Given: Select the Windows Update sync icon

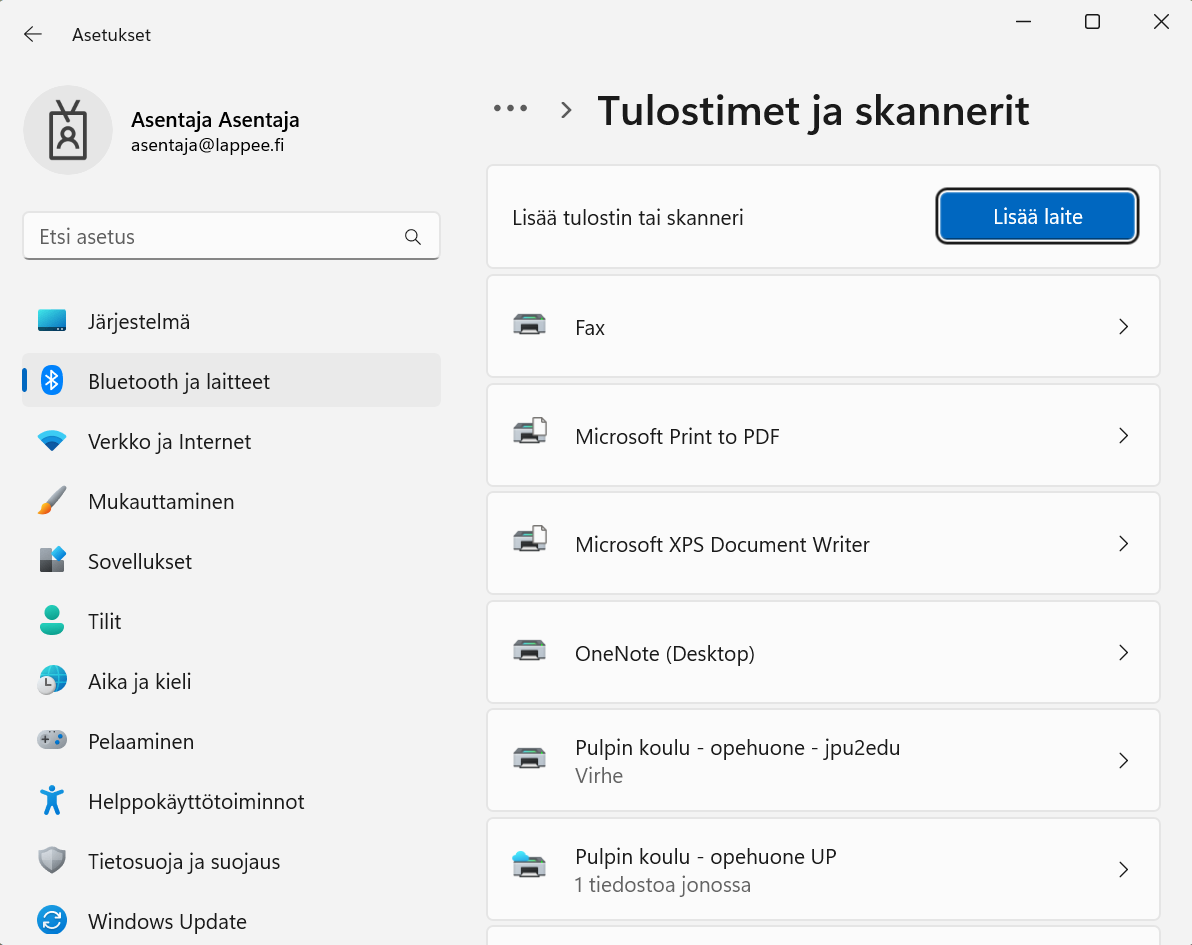Looking at the screenshot, I should click(x=52, y=921).
